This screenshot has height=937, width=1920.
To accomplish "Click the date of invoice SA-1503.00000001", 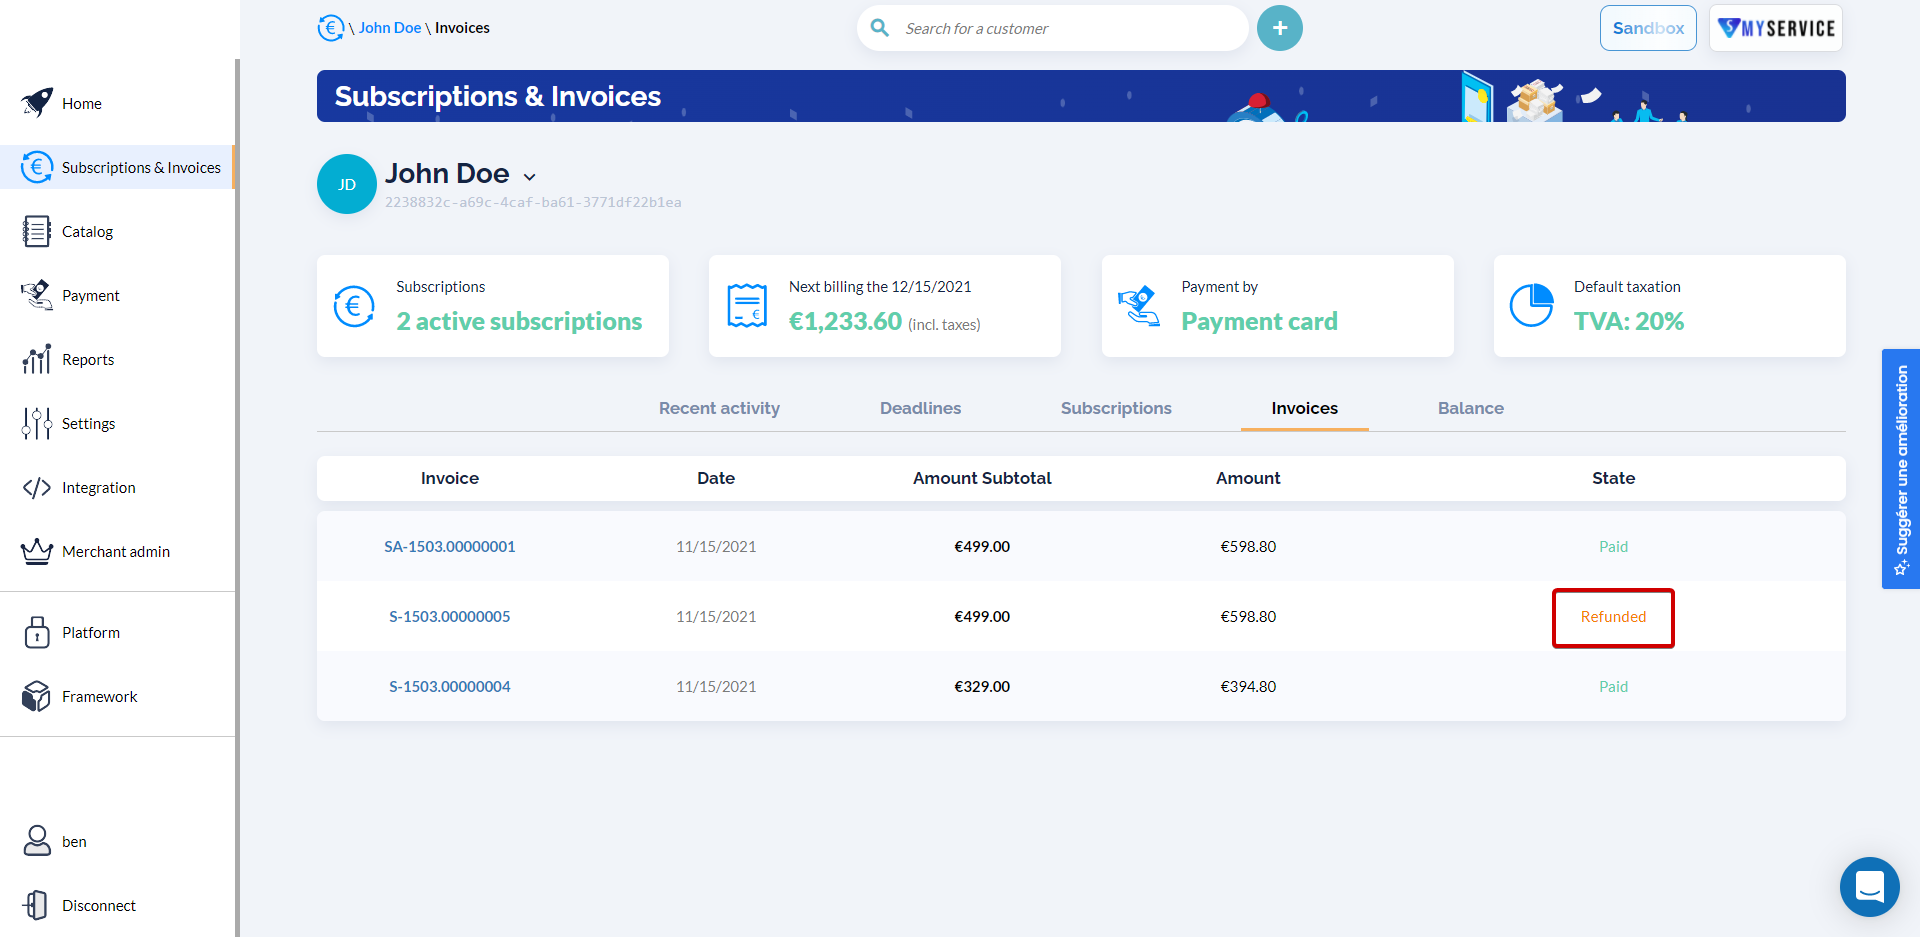I will [x=716, y=546].
